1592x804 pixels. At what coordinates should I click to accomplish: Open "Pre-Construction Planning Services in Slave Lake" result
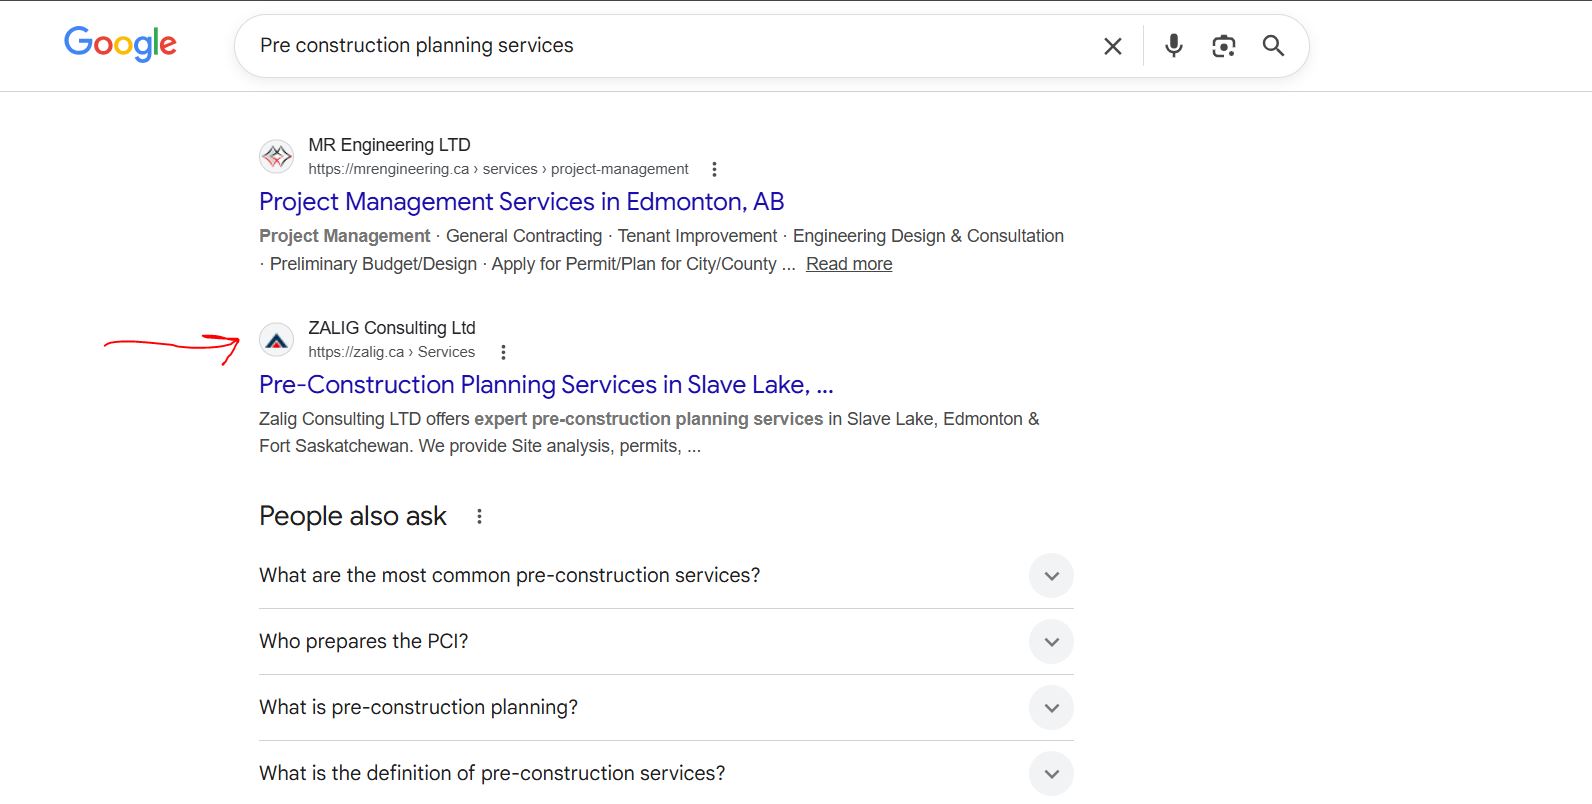545,385
